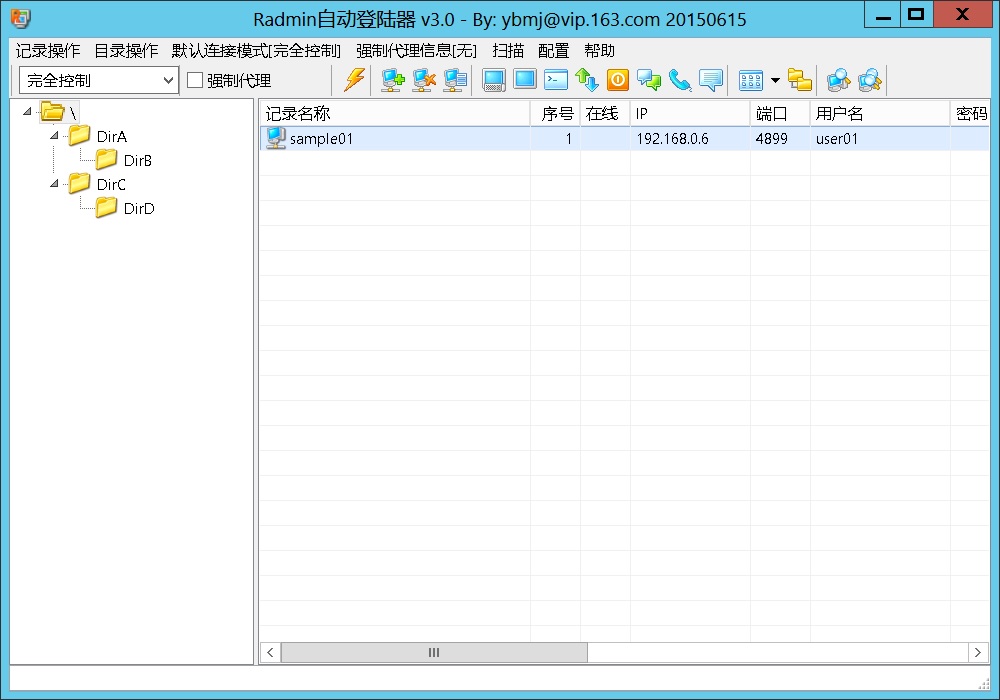
Task: Click the add record icon with green plus
Action: point(393,80)
